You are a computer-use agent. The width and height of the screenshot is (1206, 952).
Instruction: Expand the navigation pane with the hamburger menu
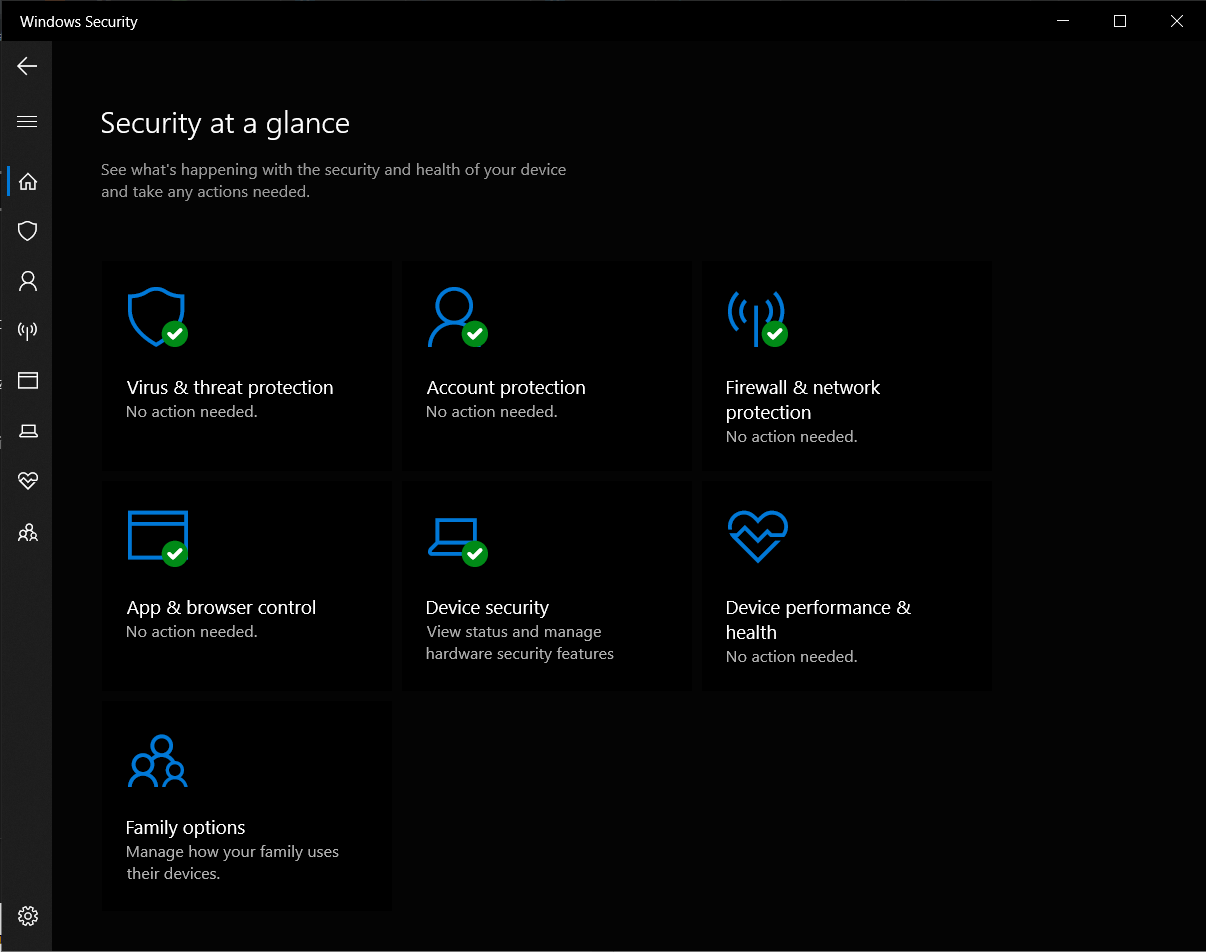[27, 121]
